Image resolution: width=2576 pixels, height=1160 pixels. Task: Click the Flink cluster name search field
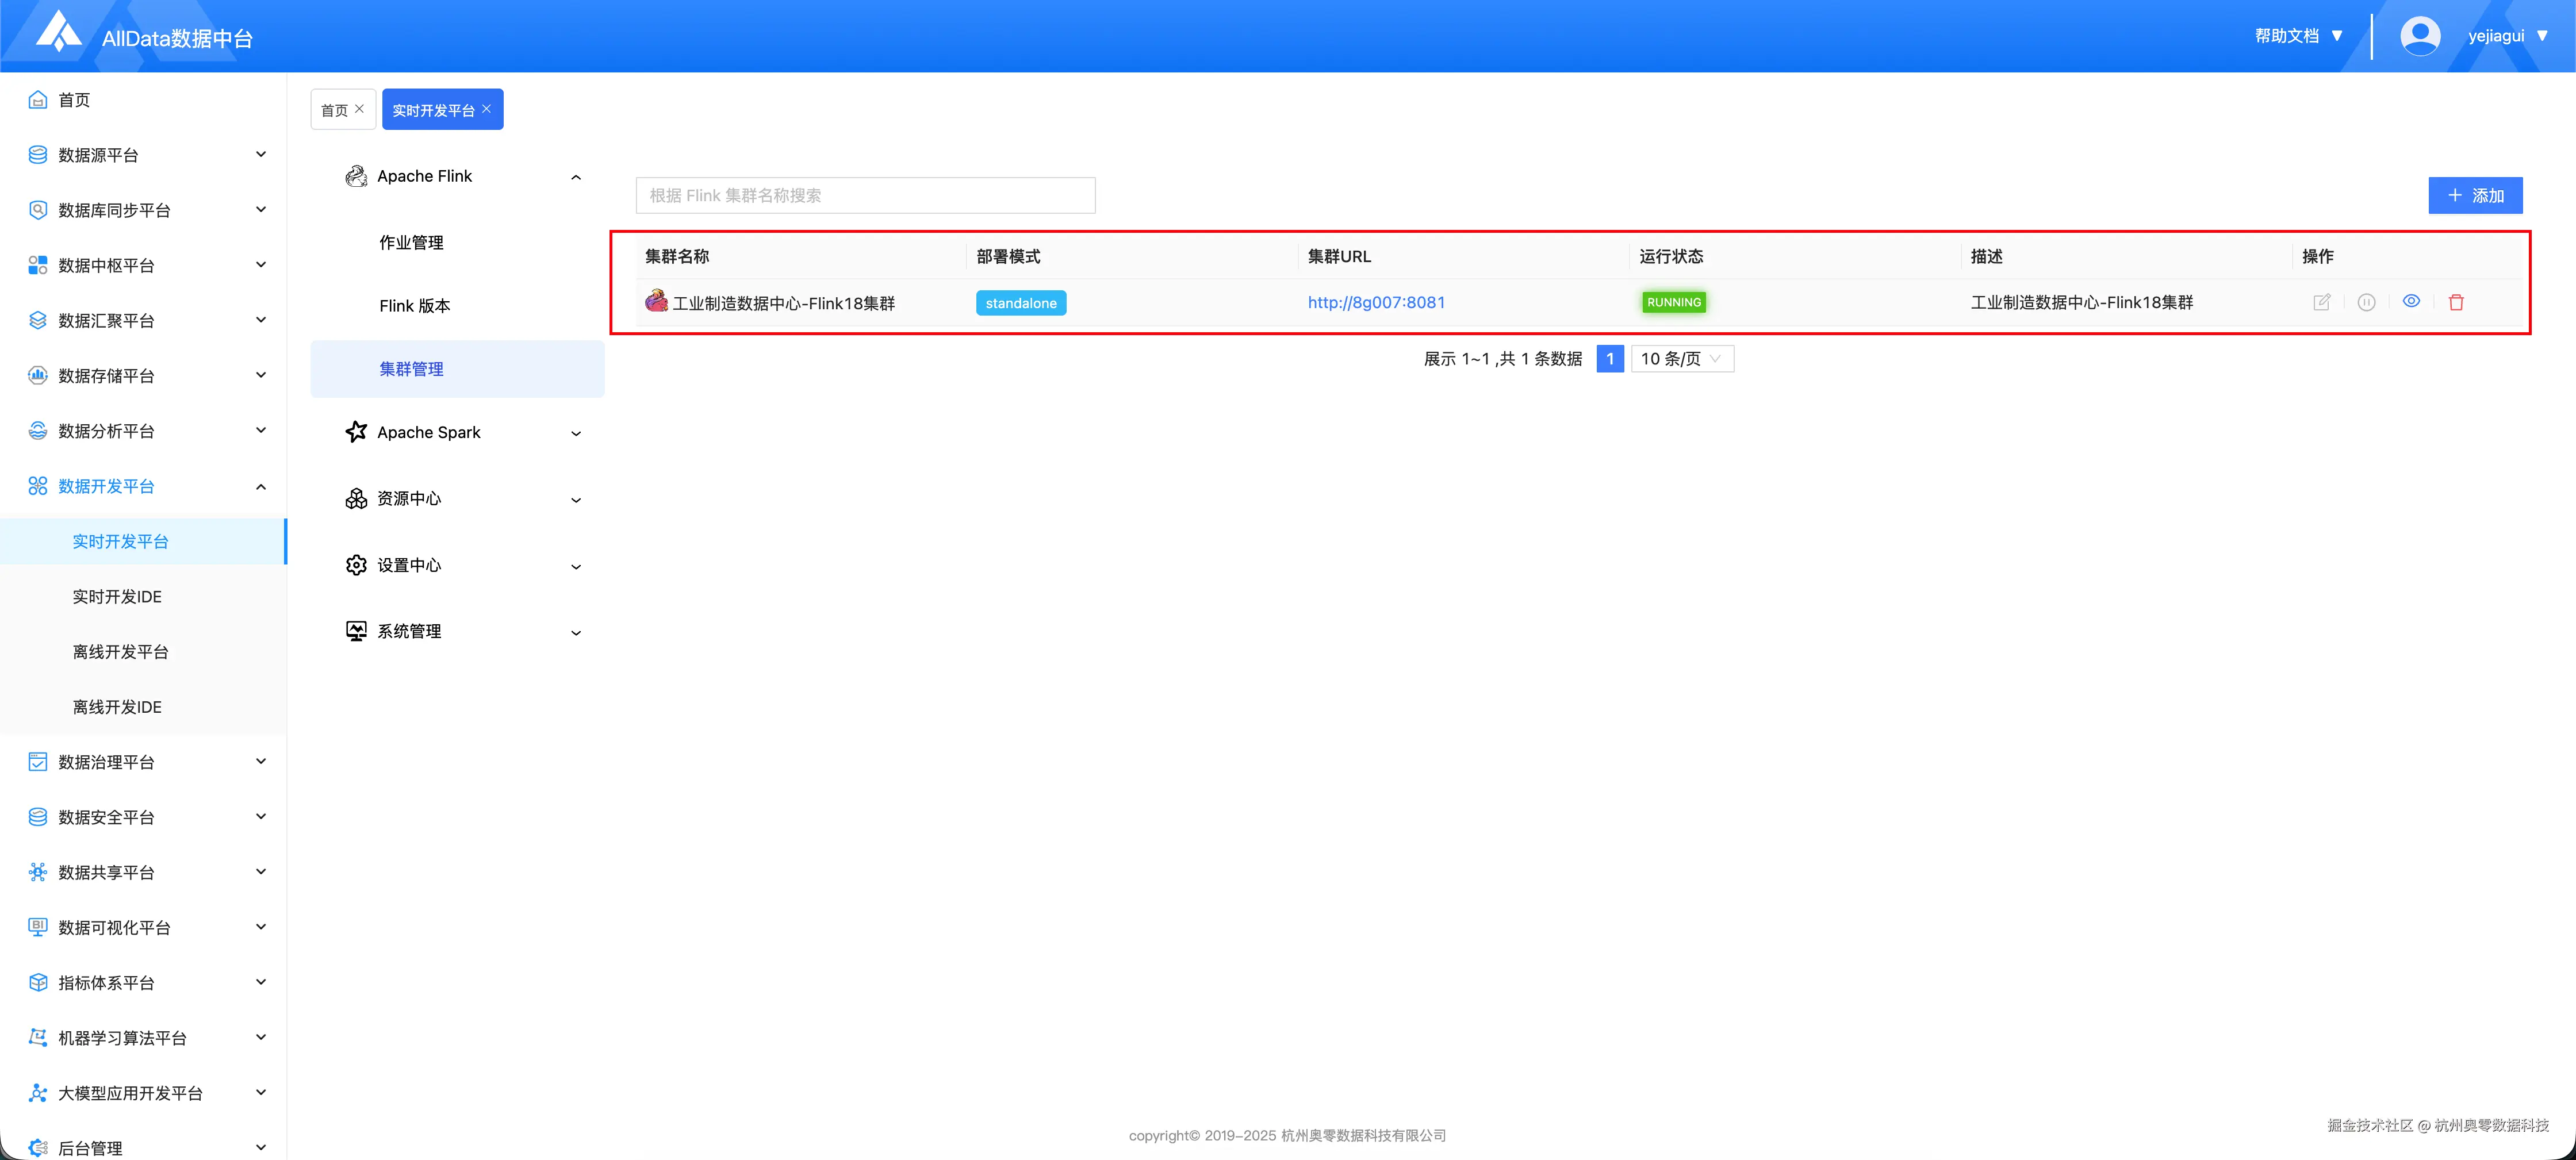pos(865,196)
